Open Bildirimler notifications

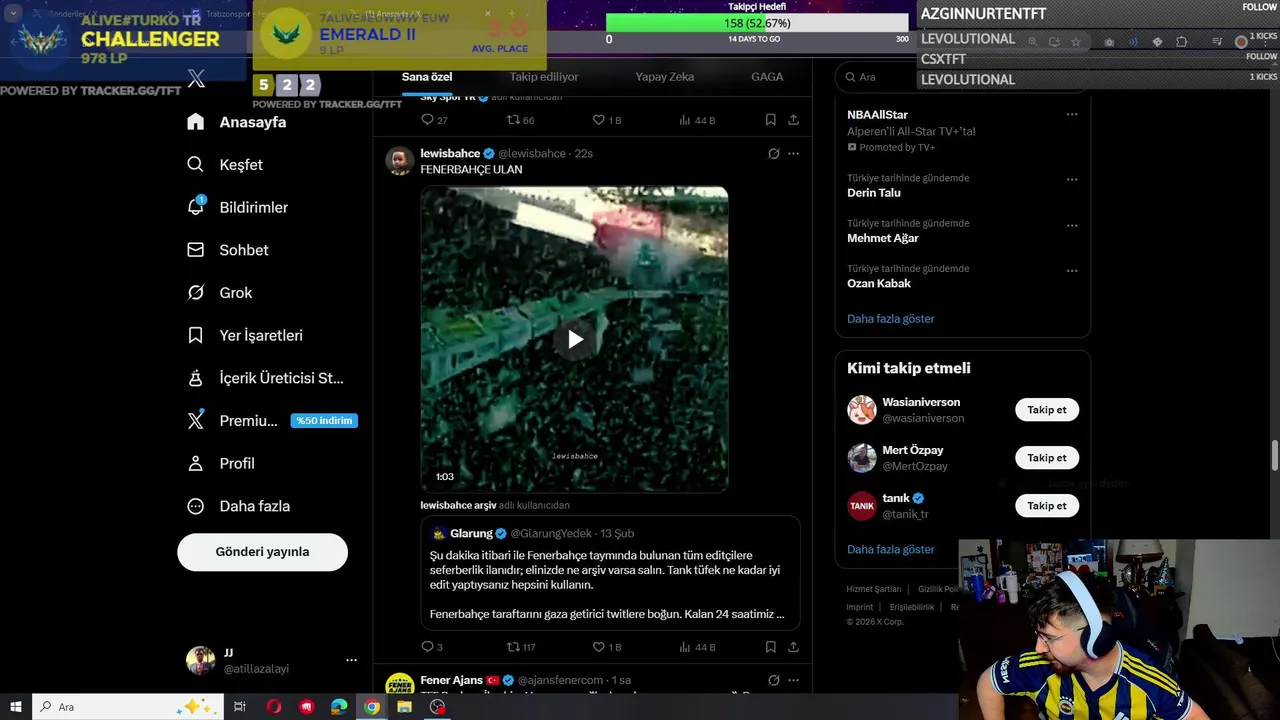pos(239,207)
